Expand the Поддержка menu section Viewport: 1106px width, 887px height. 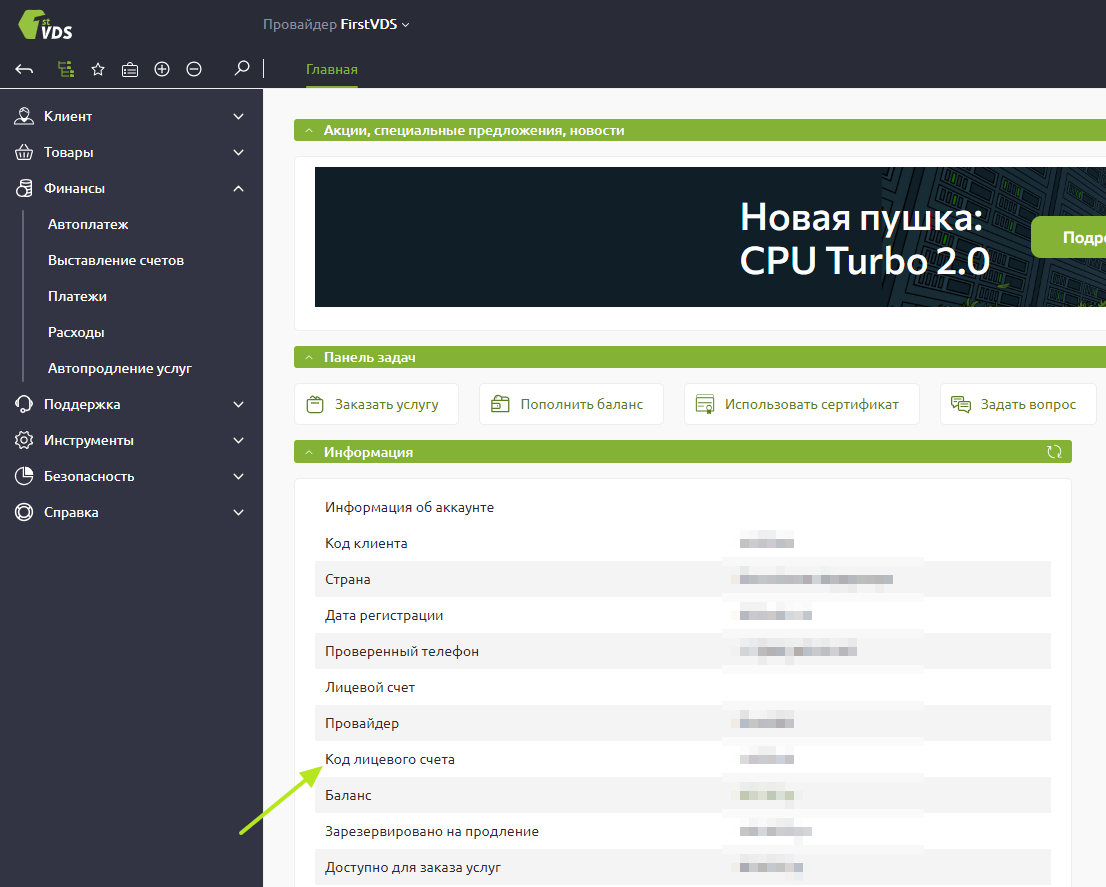239,404
